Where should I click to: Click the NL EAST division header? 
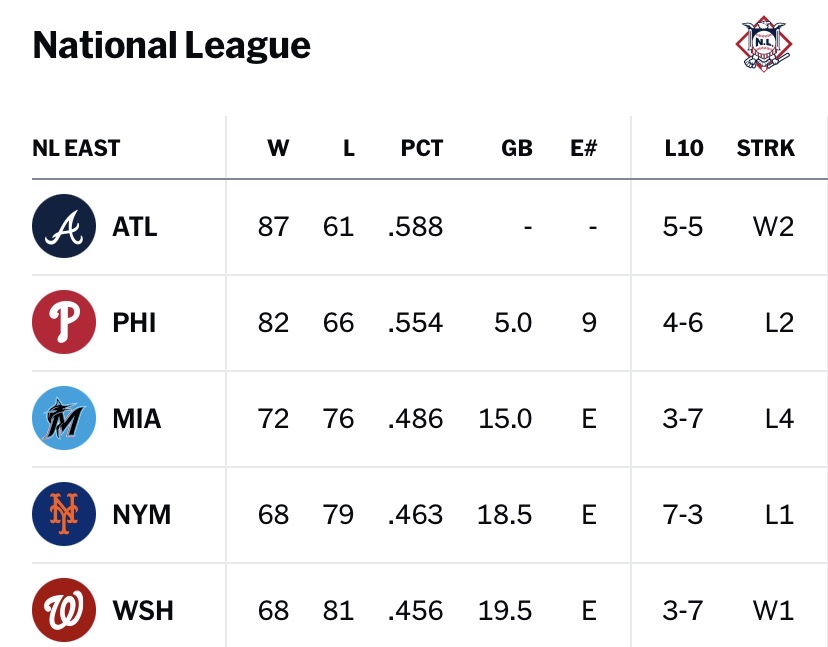[x=77, y=148]
